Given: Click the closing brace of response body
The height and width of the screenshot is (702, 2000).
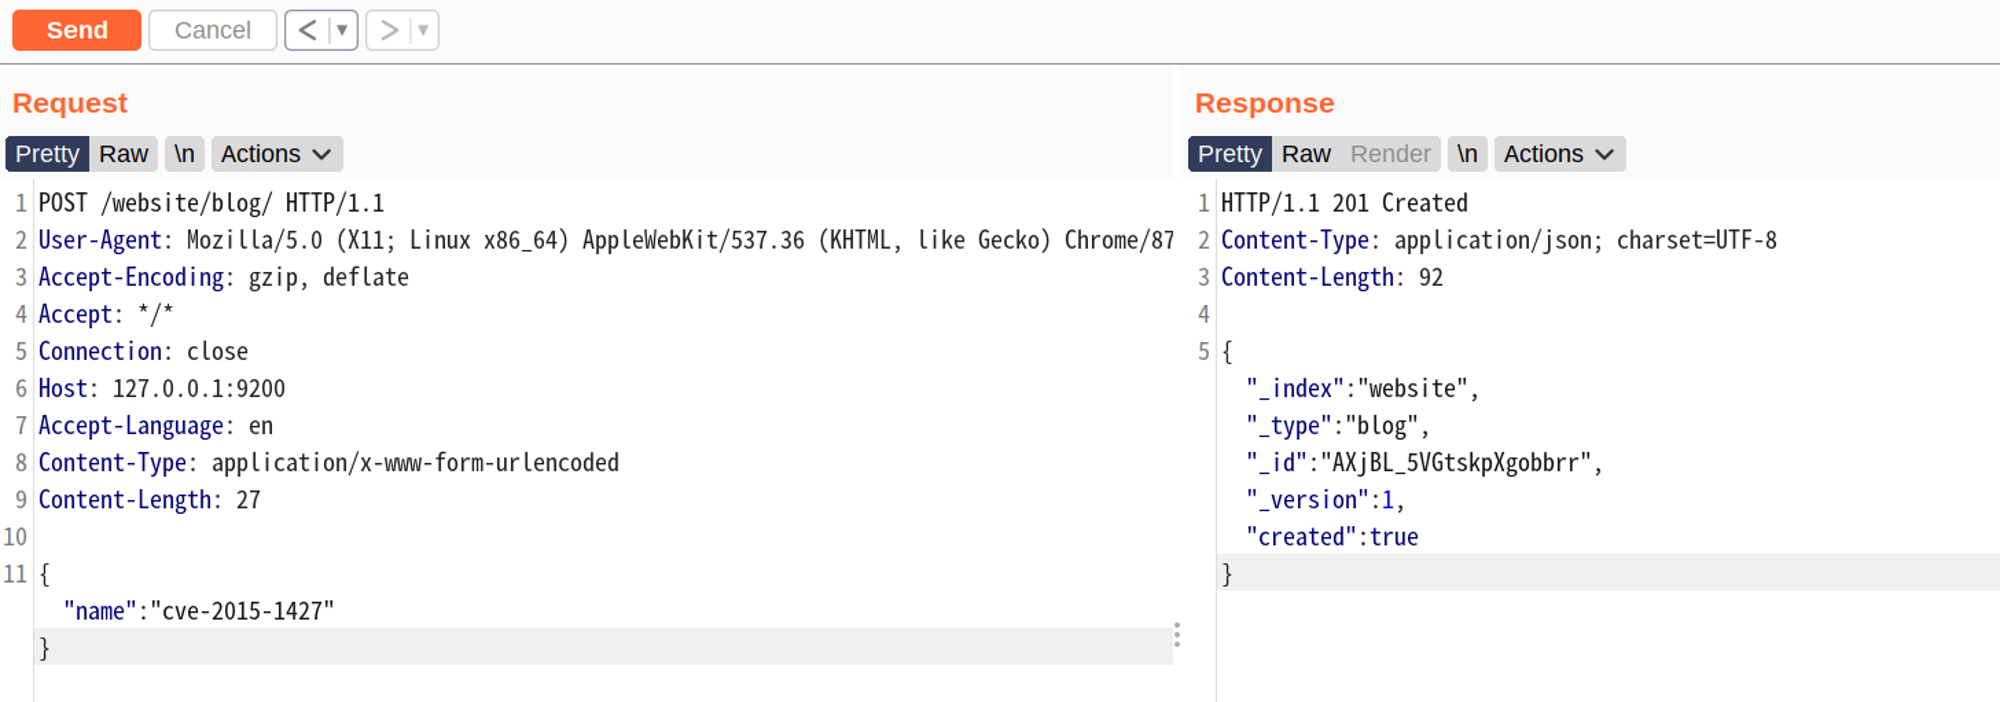Looking at the screenshot, I should tap(1227, 574).
